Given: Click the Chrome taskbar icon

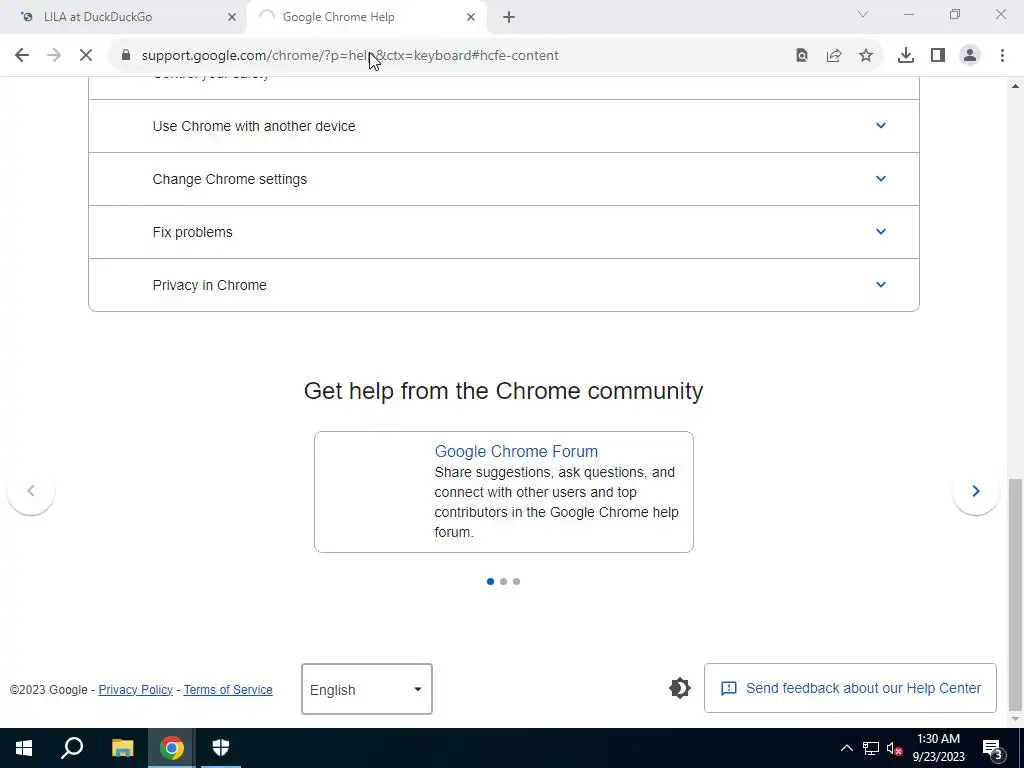Looking at the screenshot, I should point(172,748).
